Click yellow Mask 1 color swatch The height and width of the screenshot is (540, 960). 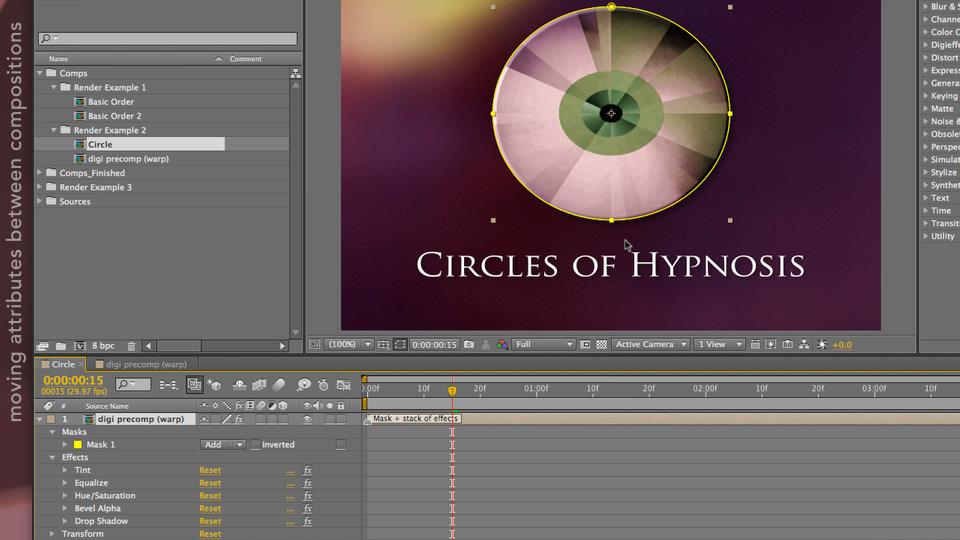click(x=78, y=445)
